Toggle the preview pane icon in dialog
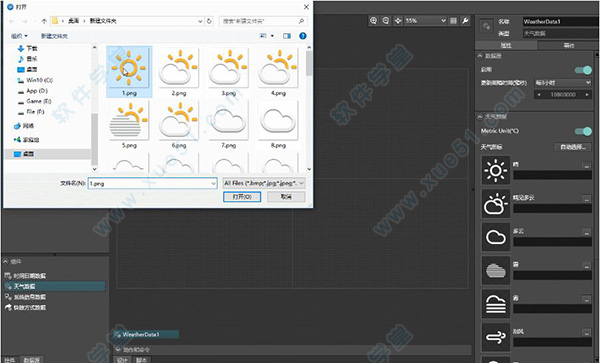Screen dimensions: 600x363 287,36
